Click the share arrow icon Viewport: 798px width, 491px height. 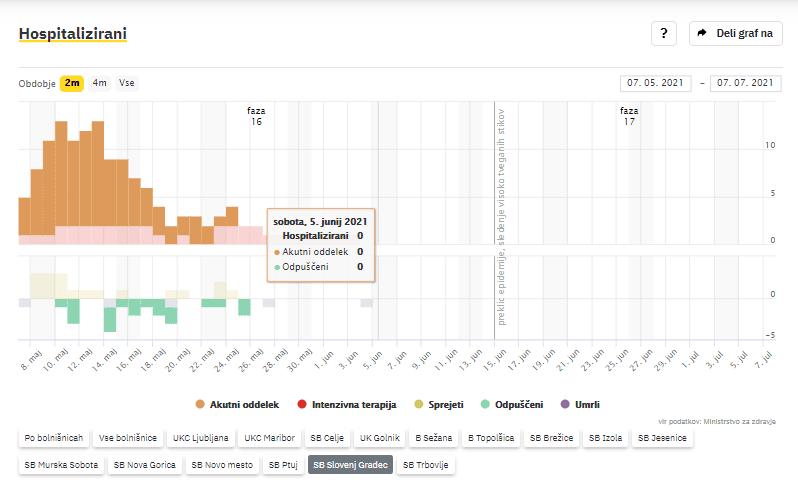(703, 33)
